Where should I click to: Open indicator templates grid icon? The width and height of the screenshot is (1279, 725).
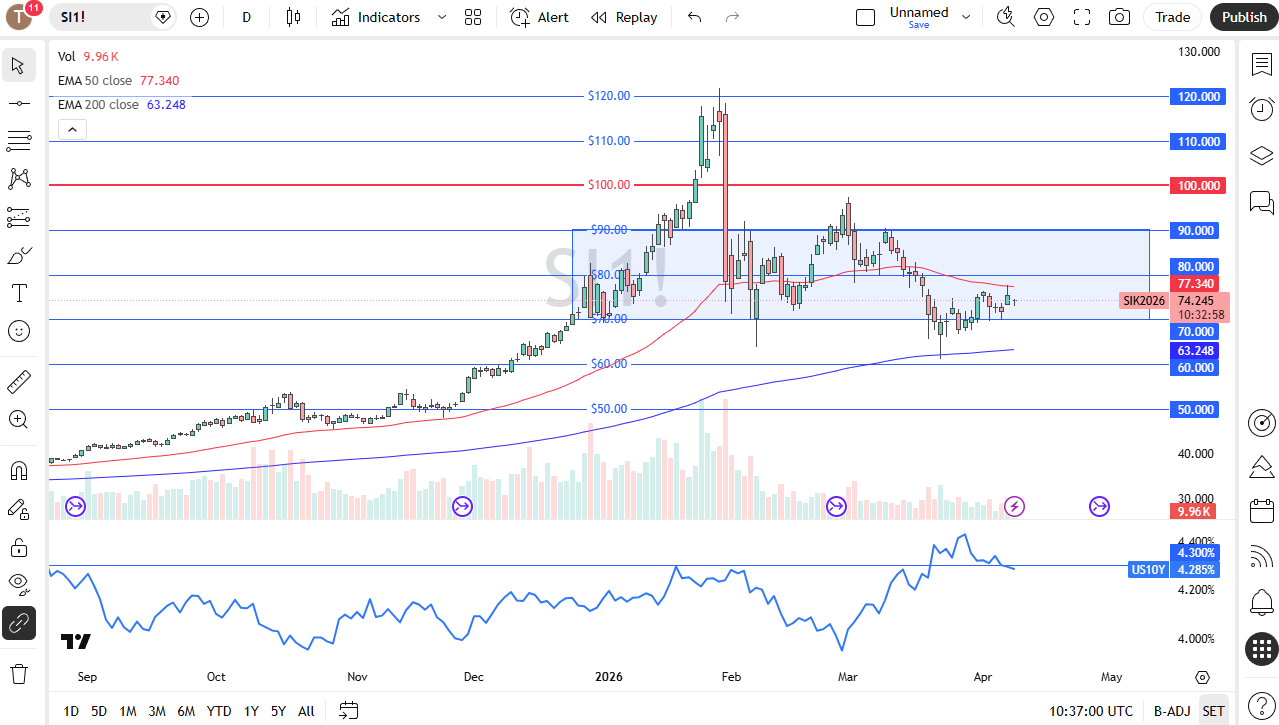coord(473,17)
